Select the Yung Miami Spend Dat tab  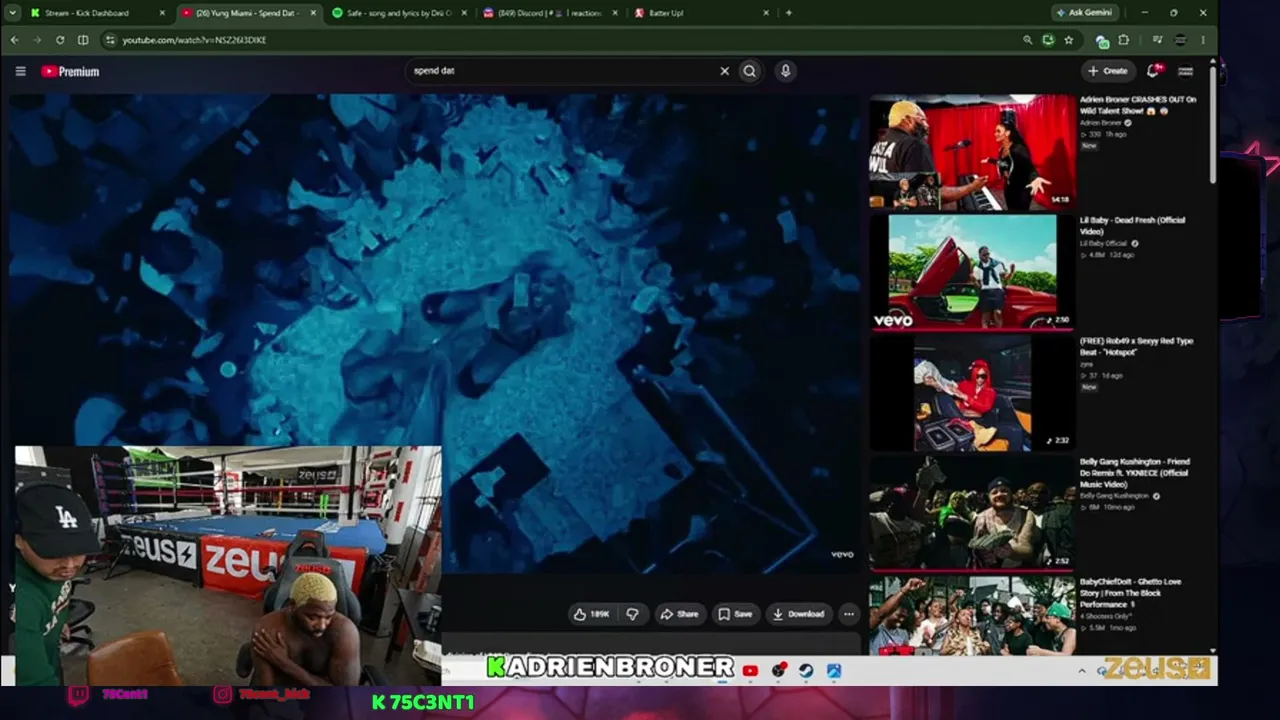click(249, 13)
